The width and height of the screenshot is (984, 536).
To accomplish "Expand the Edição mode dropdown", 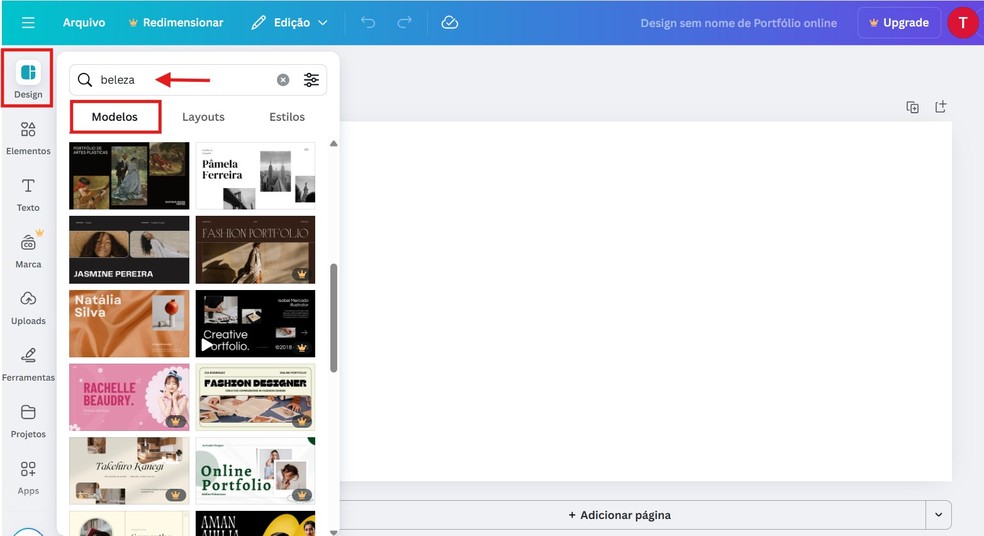I will tap(289, 23).
